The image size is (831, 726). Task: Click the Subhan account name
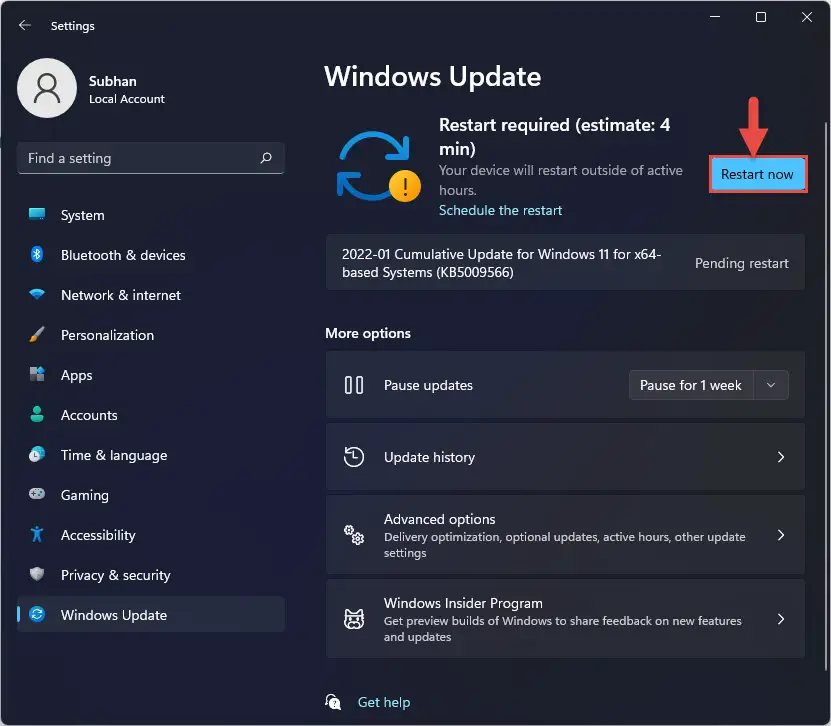112,81
